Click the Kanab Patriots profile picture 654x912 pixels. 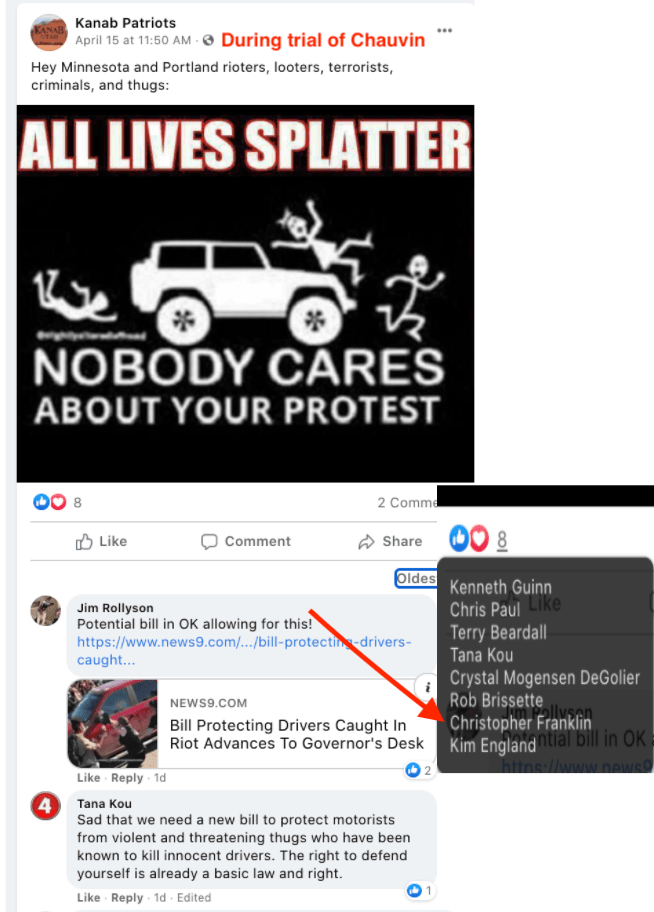(x=49, y=32)
